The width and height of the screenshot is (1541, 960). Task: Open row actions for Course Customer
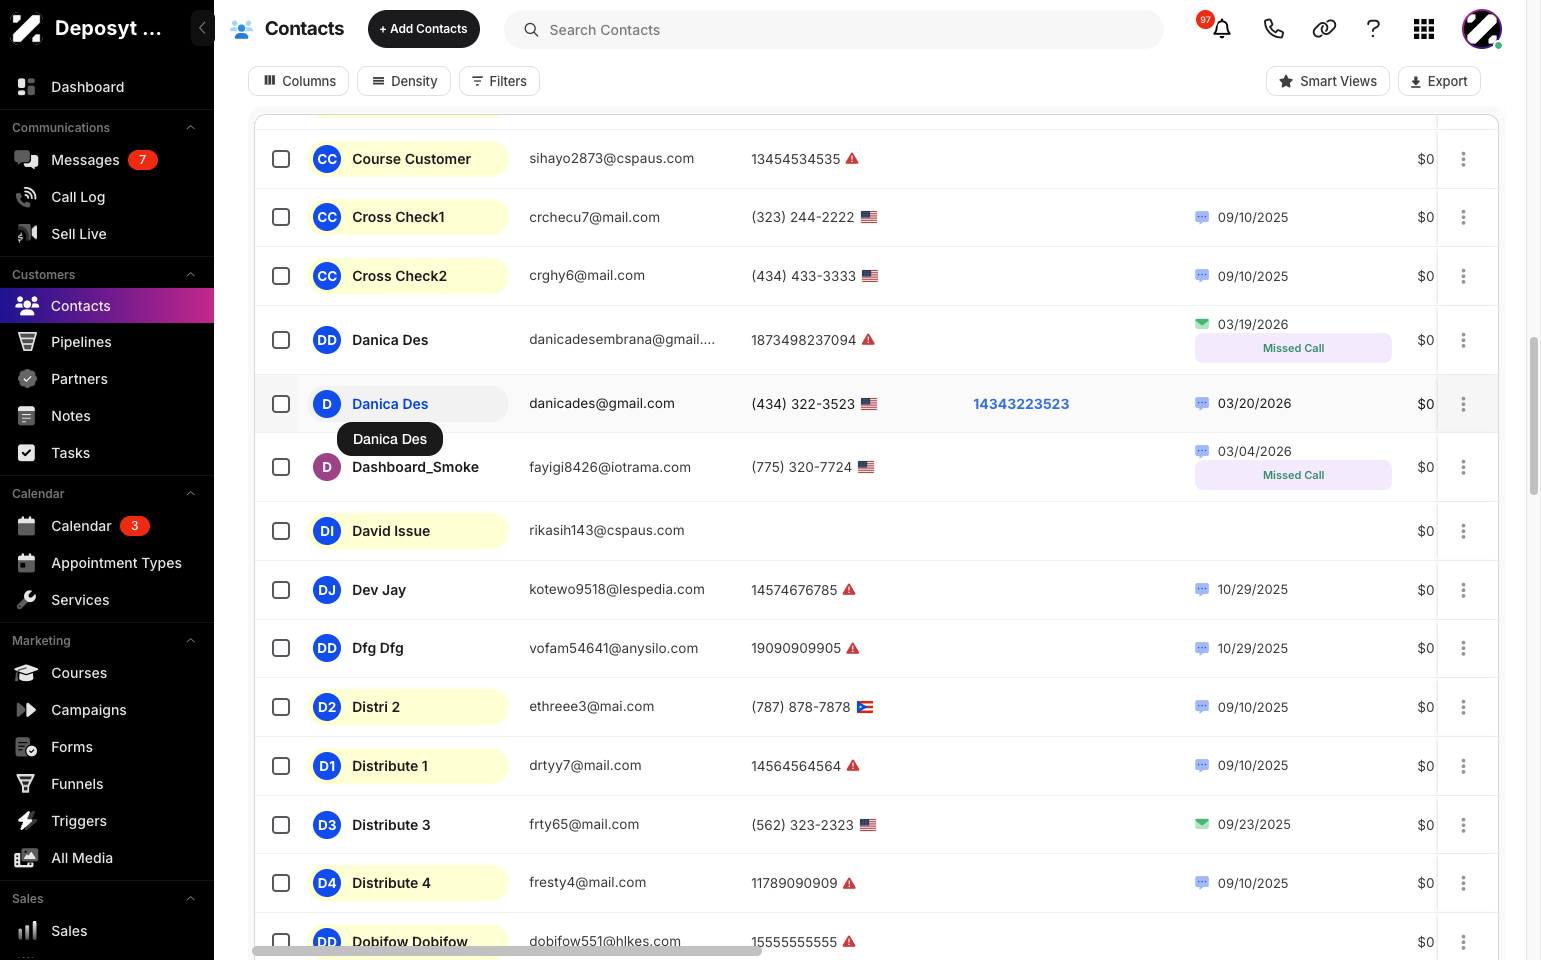coord(1463,159)
